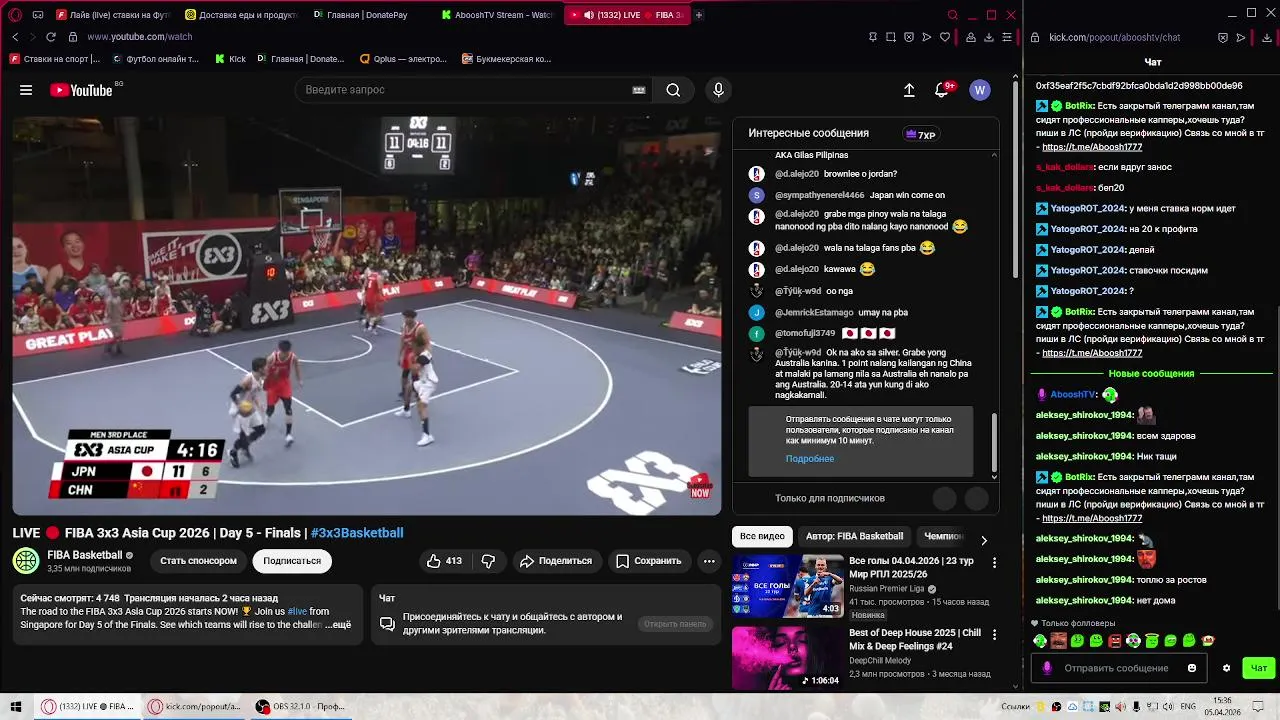Viewport: 1280px width, 720px height.
Task: Click green 'Чат' send button
Action: pyautogui.click(x=1259, y=668)
